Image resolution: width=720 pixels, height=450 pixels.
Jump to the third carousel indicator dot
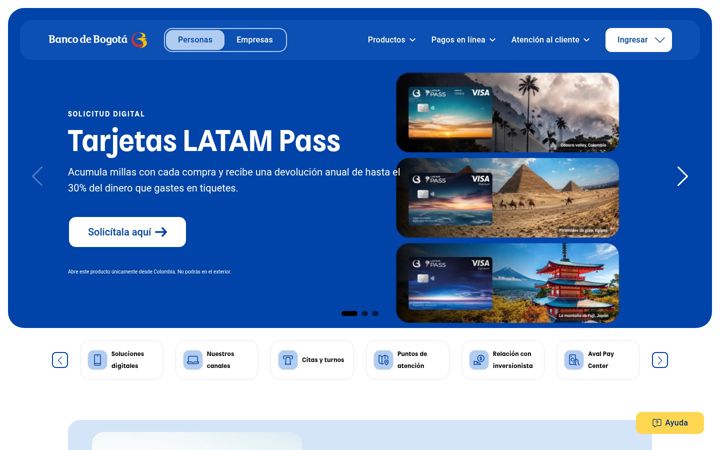pos(375,313)
